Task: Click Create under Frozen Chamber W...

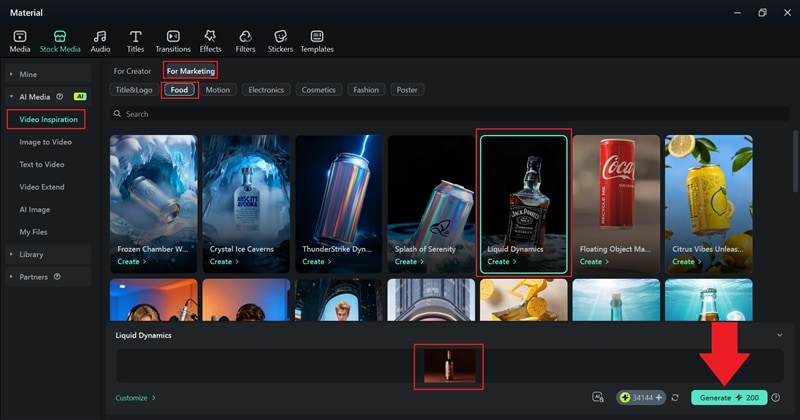Action: coord(132,261)
